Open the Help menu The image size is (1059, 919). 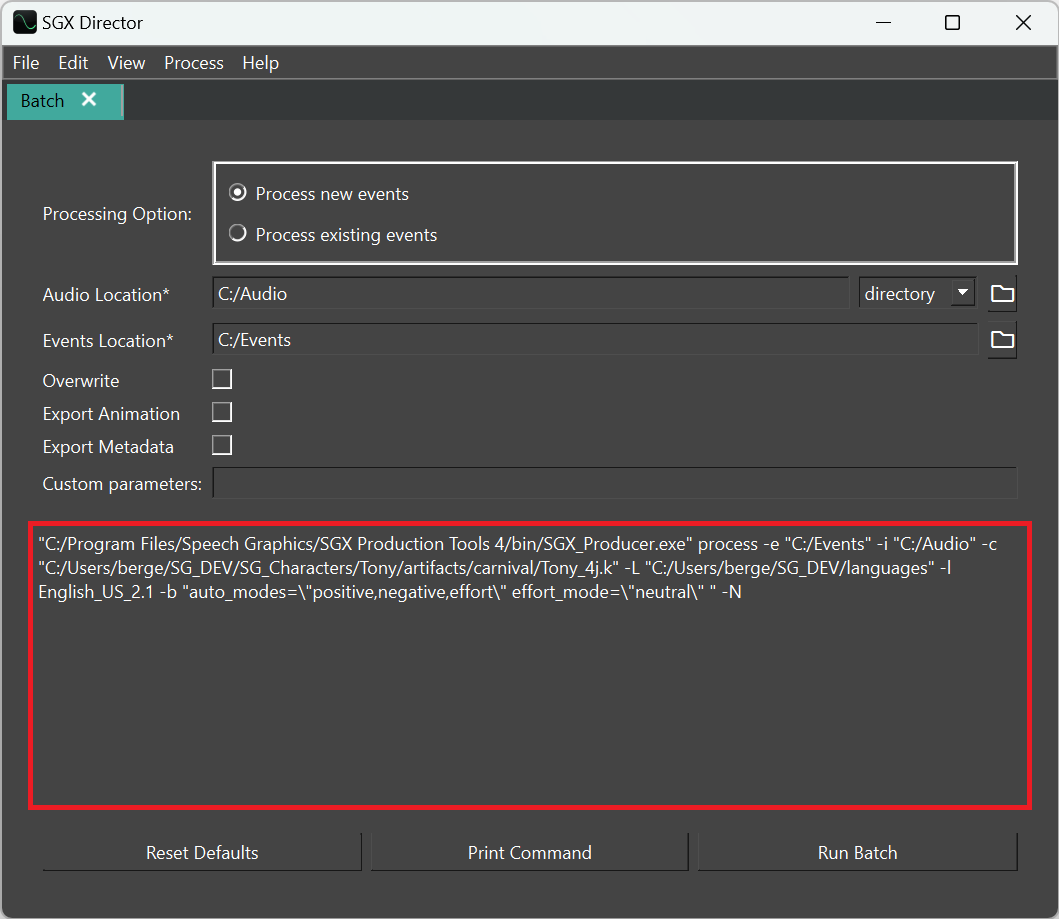click(260, 62)
